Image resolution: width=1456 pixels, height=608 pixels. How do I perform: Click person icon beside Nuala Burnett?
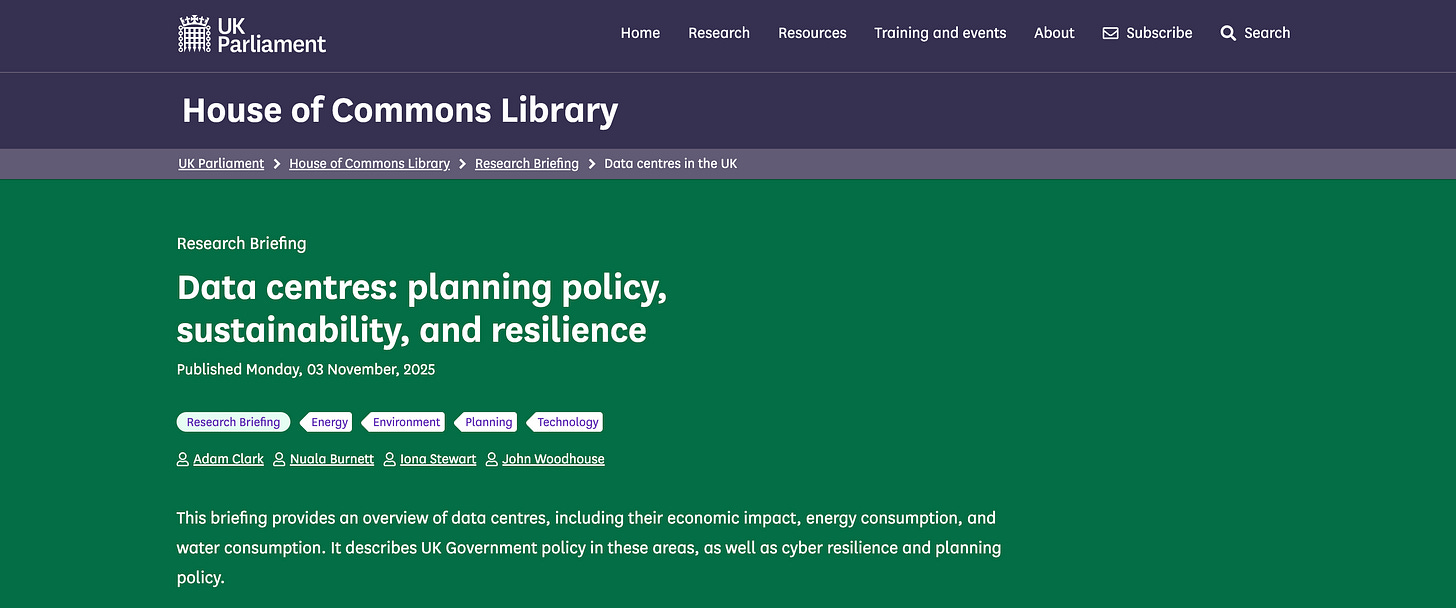coord(279,459)
